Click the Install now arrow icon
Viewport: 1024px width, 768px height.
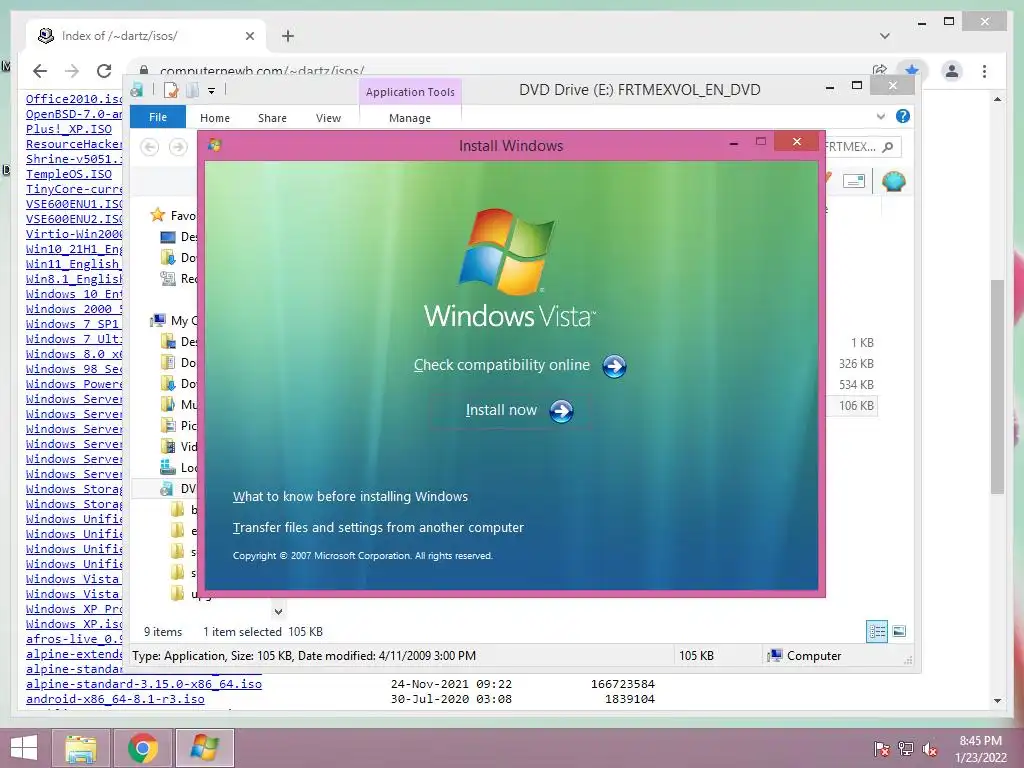click(x=561, y=411)
